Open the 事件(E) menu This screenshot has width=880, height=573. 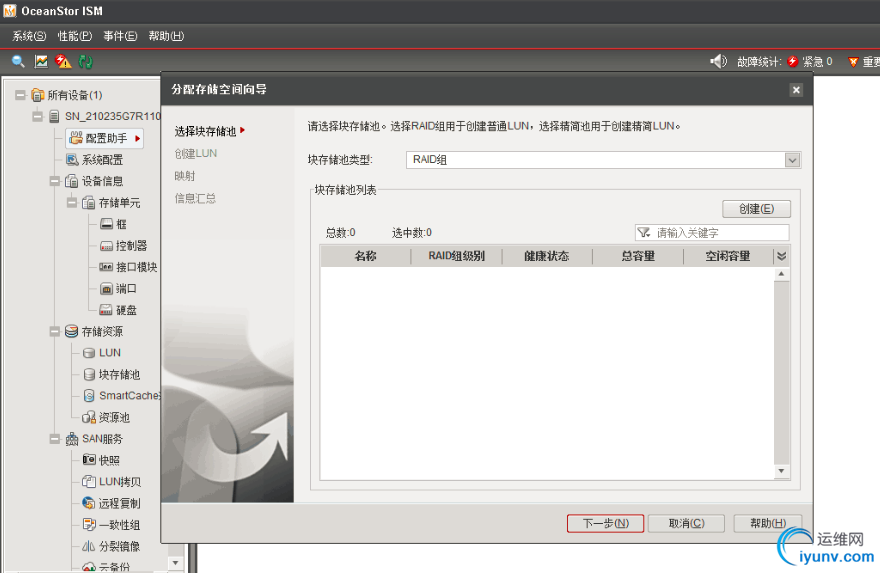point(120,36)
